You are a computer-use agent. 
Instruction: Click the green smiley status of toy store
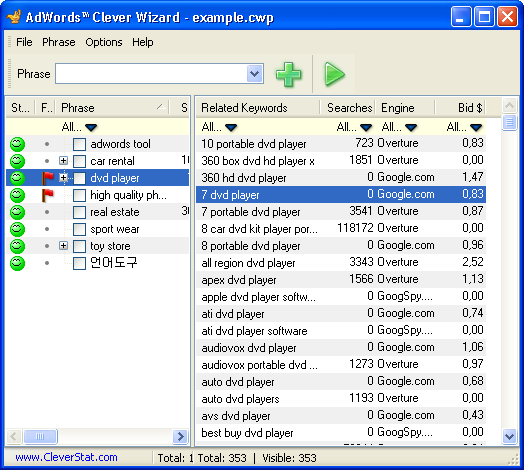[17, 246]
